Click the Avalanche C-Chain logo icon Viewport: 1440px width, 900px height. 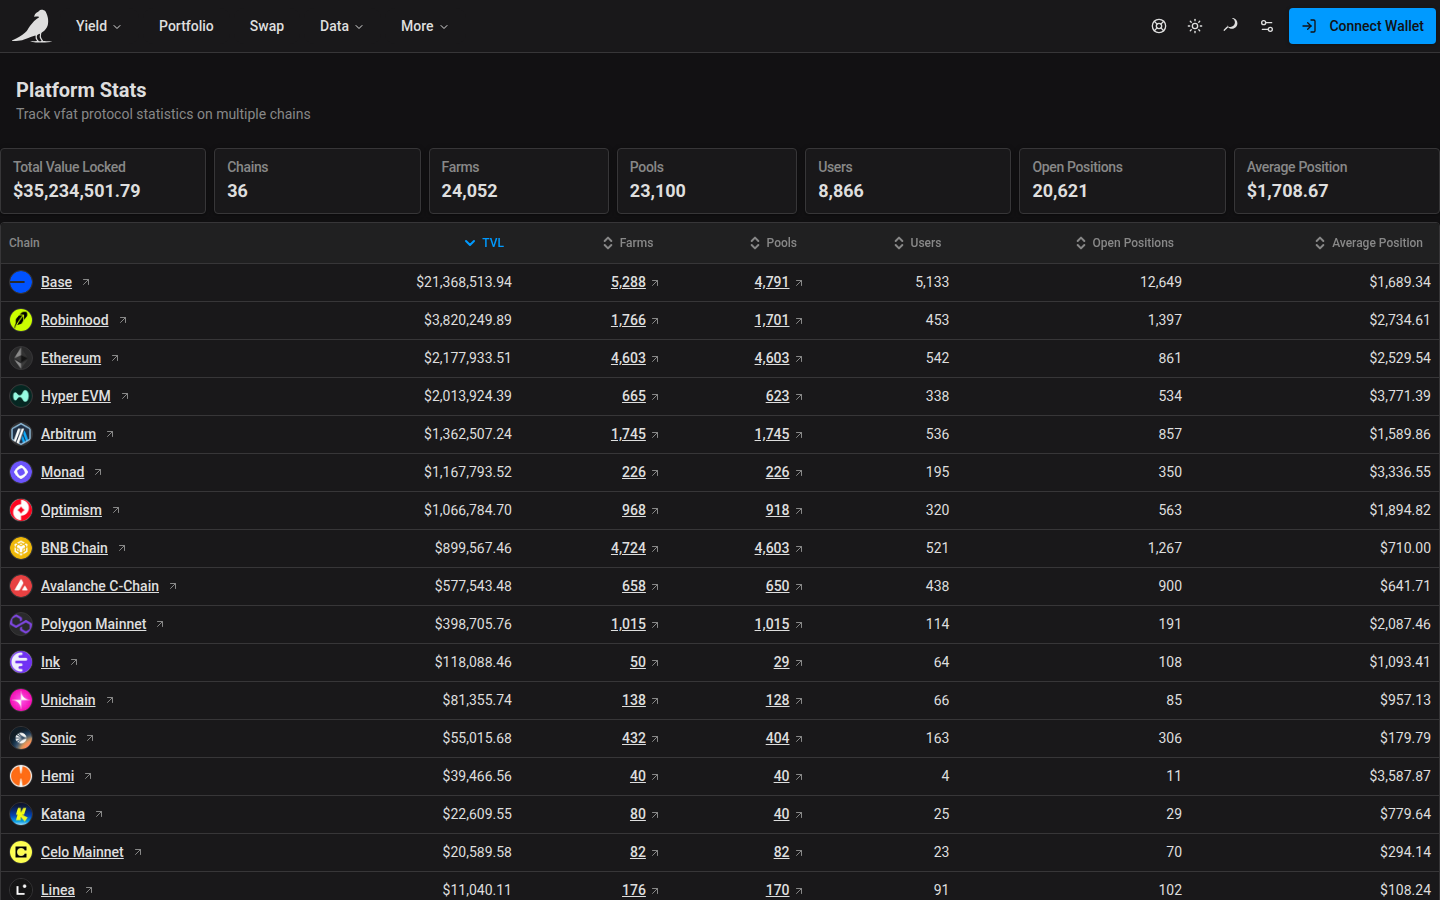pos(21,586)
